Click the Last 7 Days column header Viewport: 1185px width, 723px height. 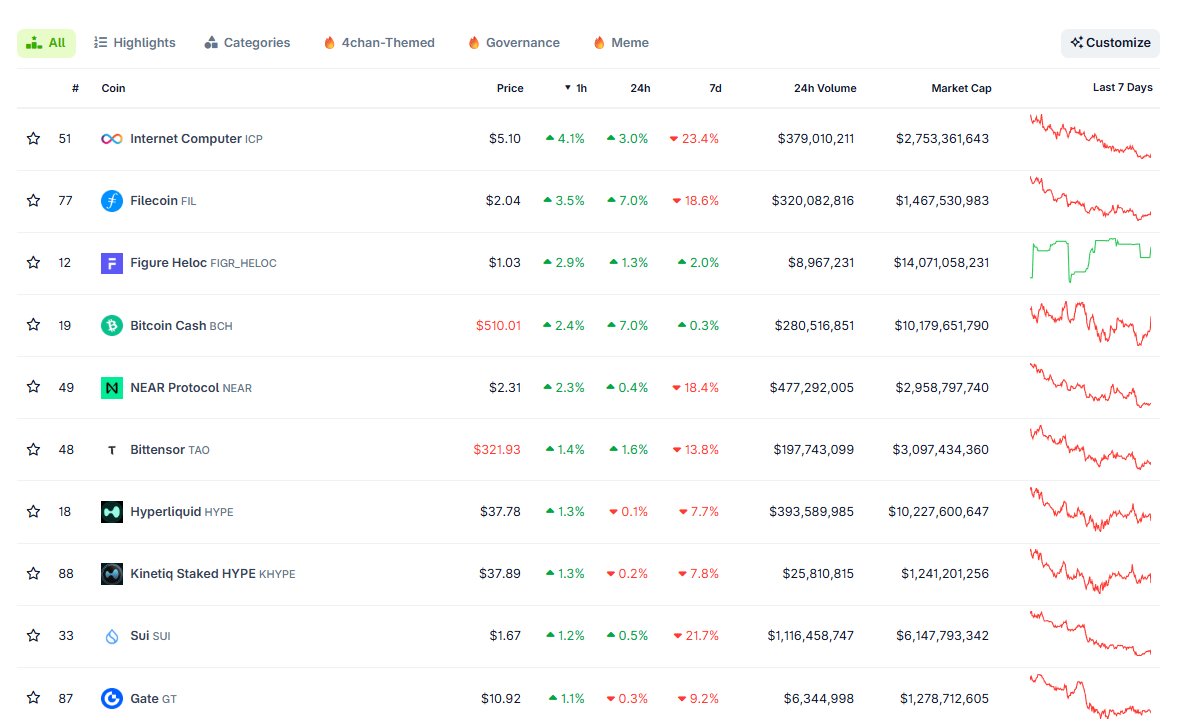pos(1122,88)
